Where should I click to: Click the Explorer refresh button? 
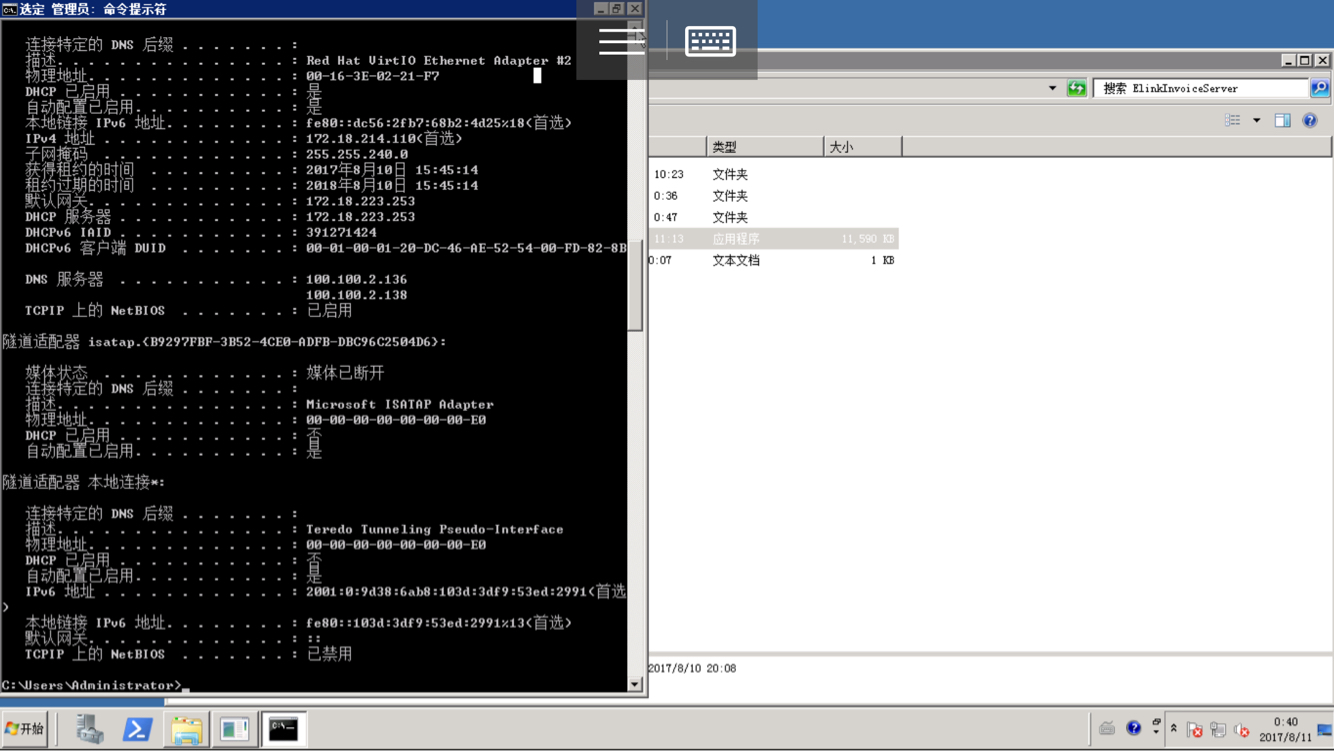(x=1076, y=88)
